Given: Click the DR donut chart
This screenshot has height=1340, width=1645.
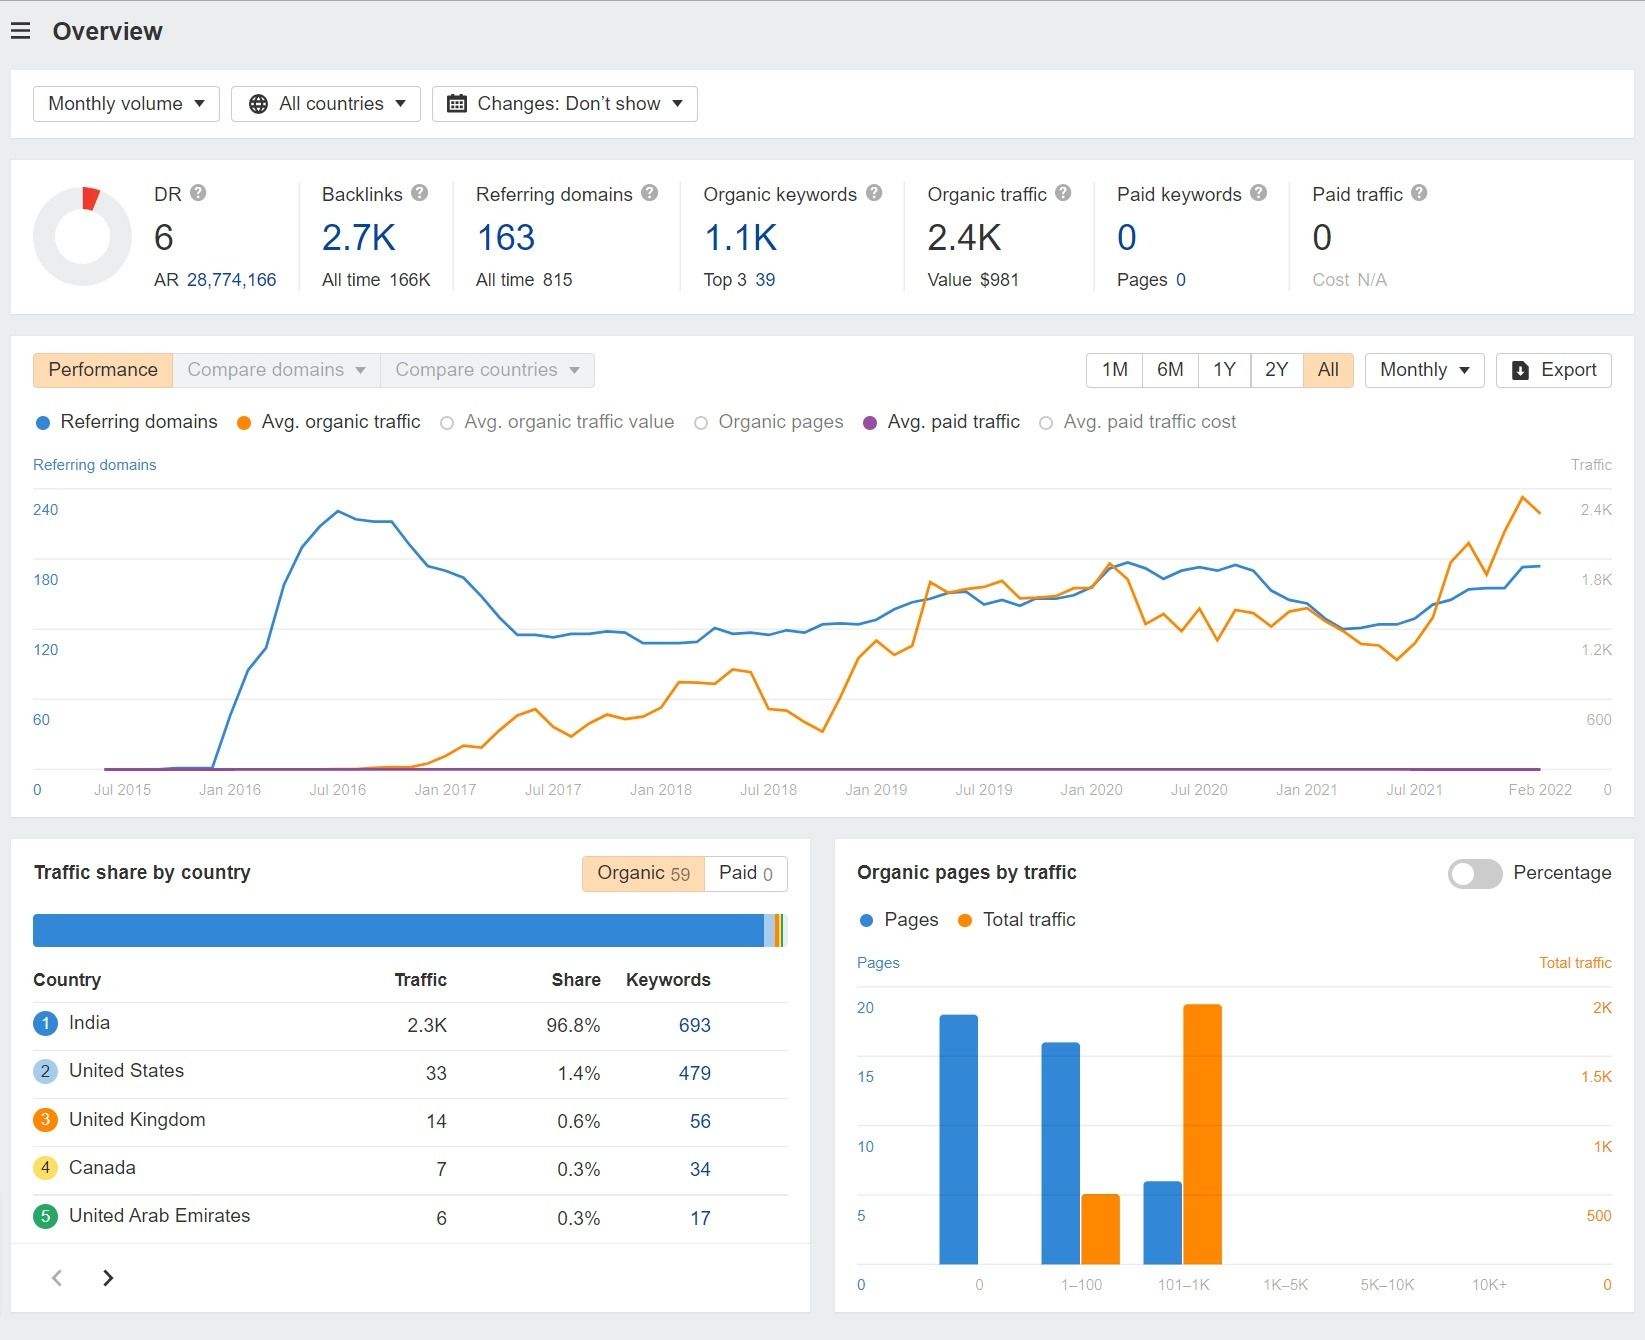Looking at the screenshot, I should point(82,236).
